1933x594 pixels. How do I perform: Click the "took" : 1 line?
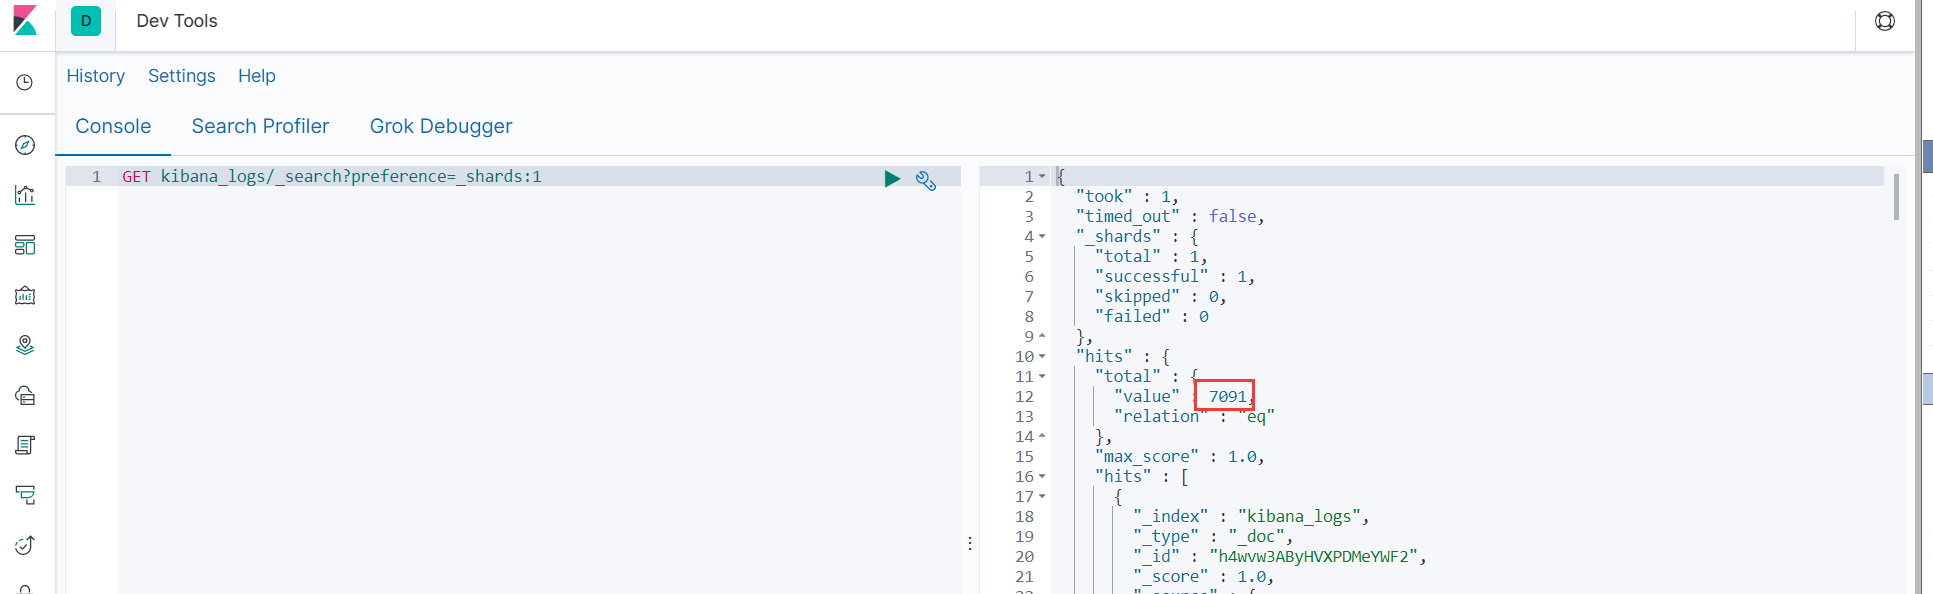click(1127, 196)
